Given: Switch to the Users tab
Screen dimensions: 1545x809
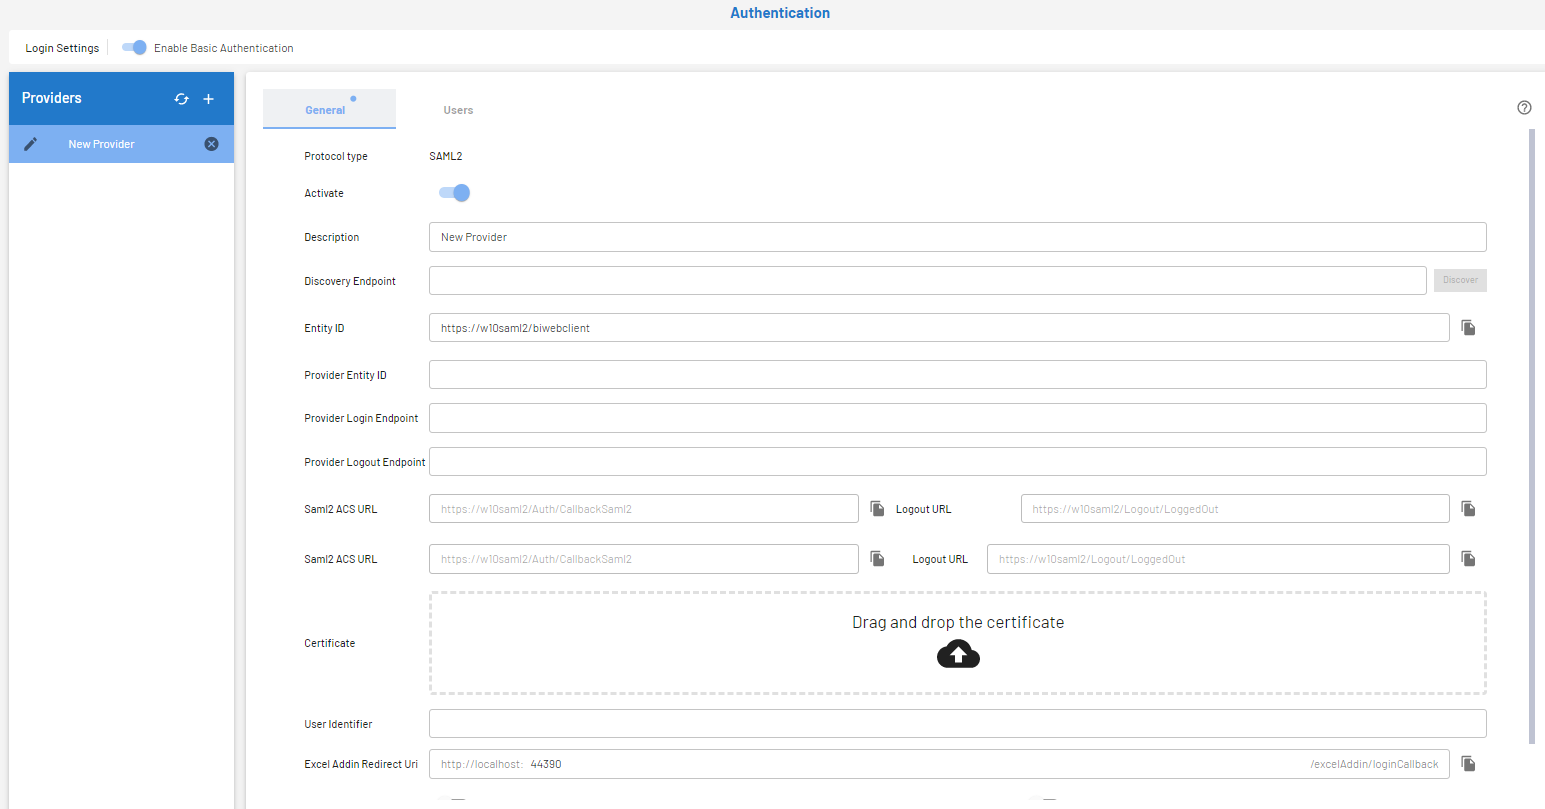Looking at the screenshot, I should click(x=458, y=110).
